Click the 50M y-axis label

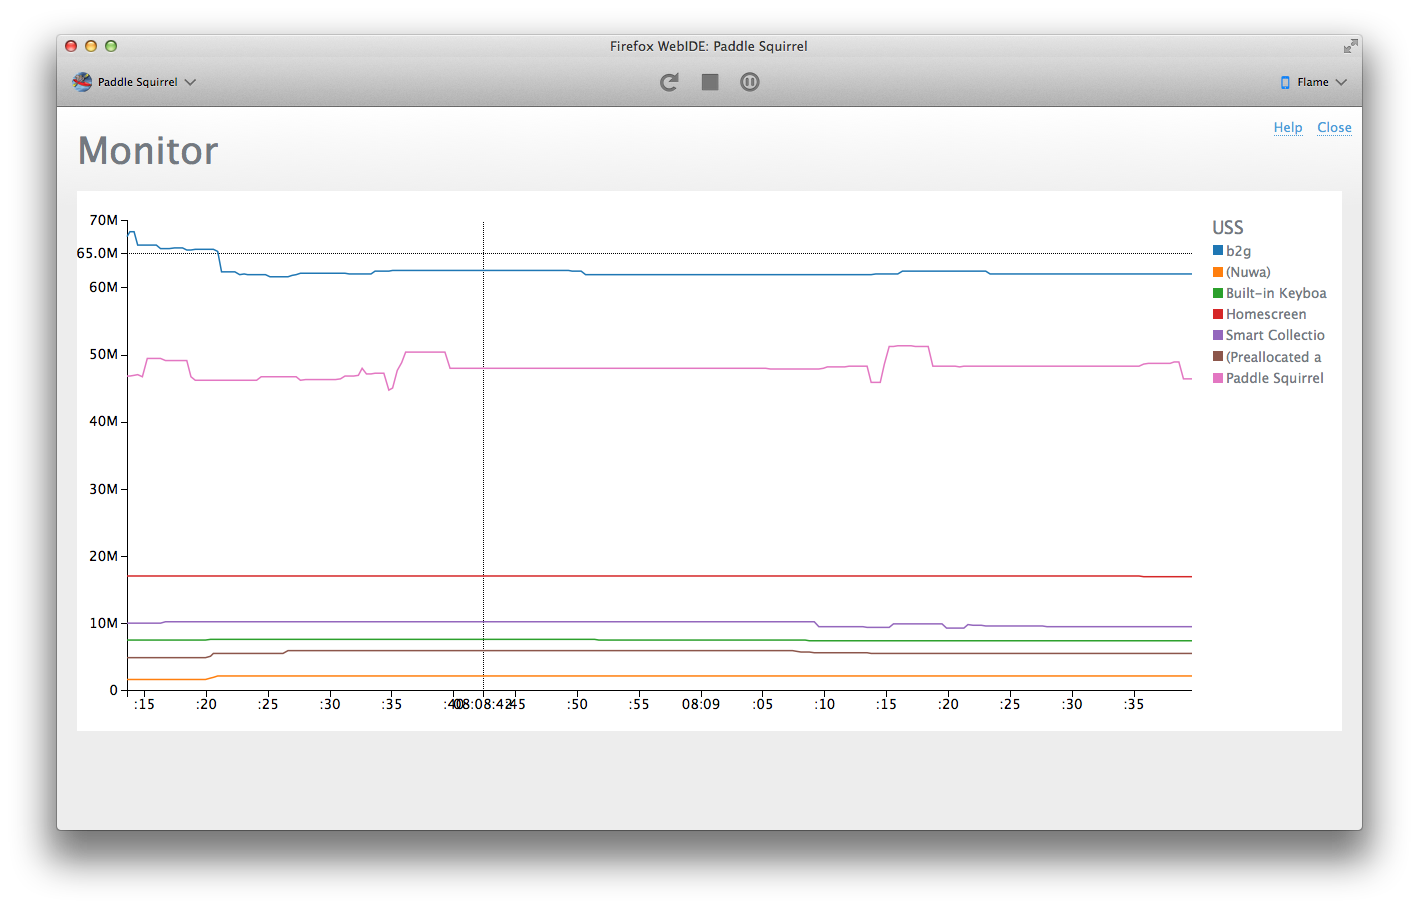tap(103, 354)
